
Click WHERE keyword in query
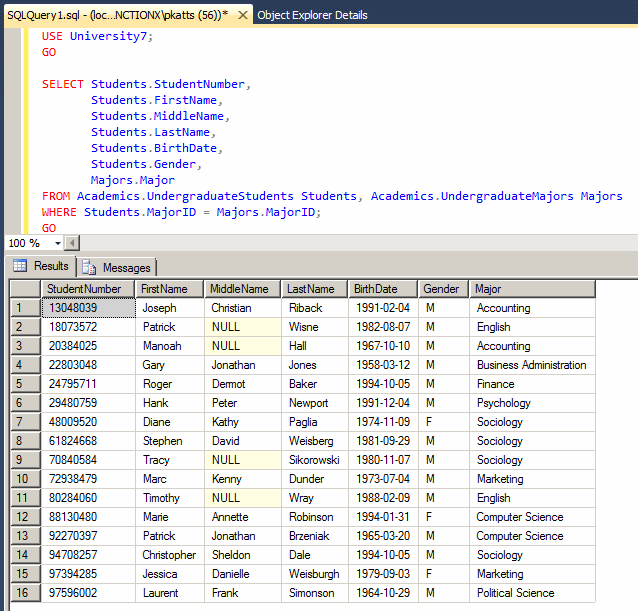point(59,212)
